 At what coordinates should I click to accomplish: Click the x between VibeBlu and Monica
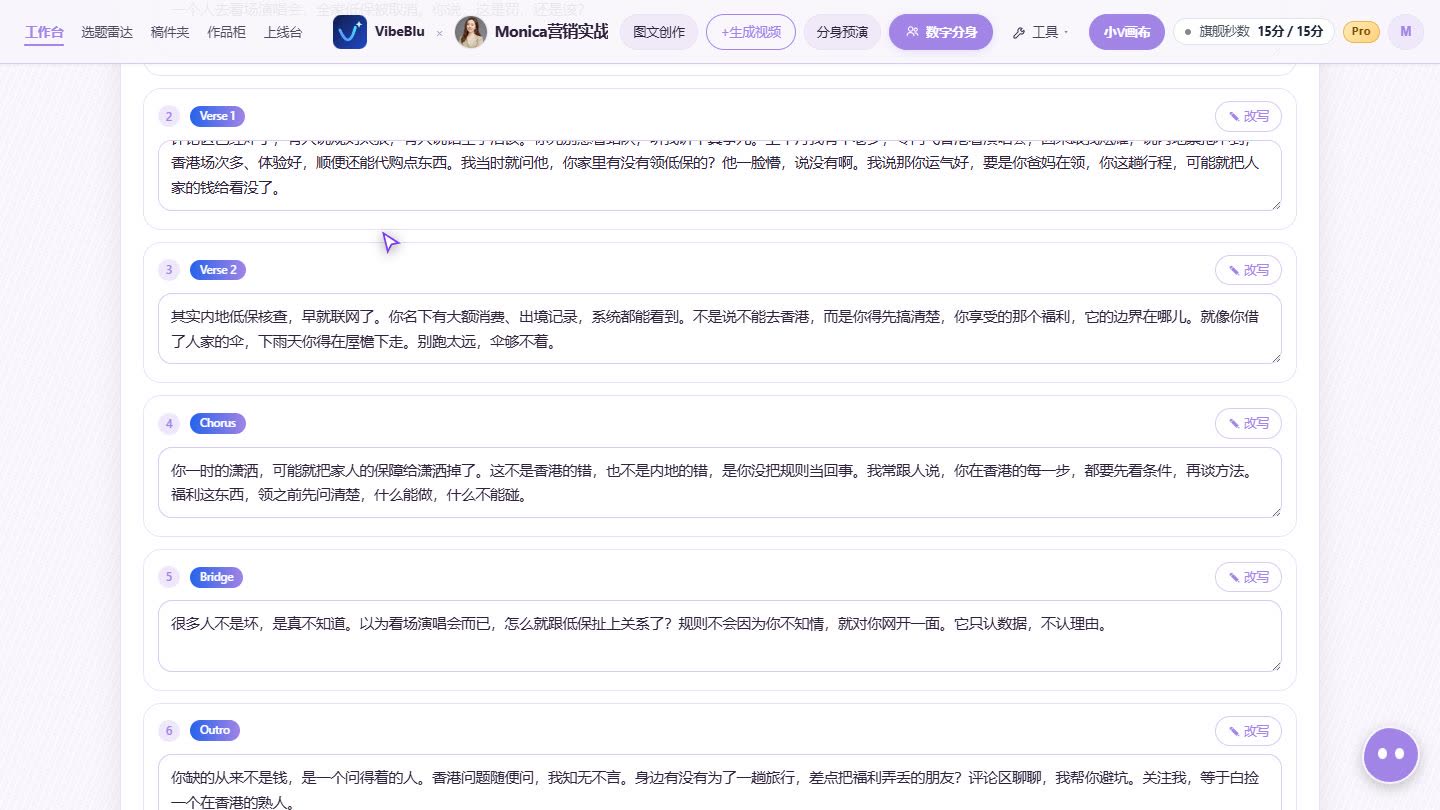point(439,33)
